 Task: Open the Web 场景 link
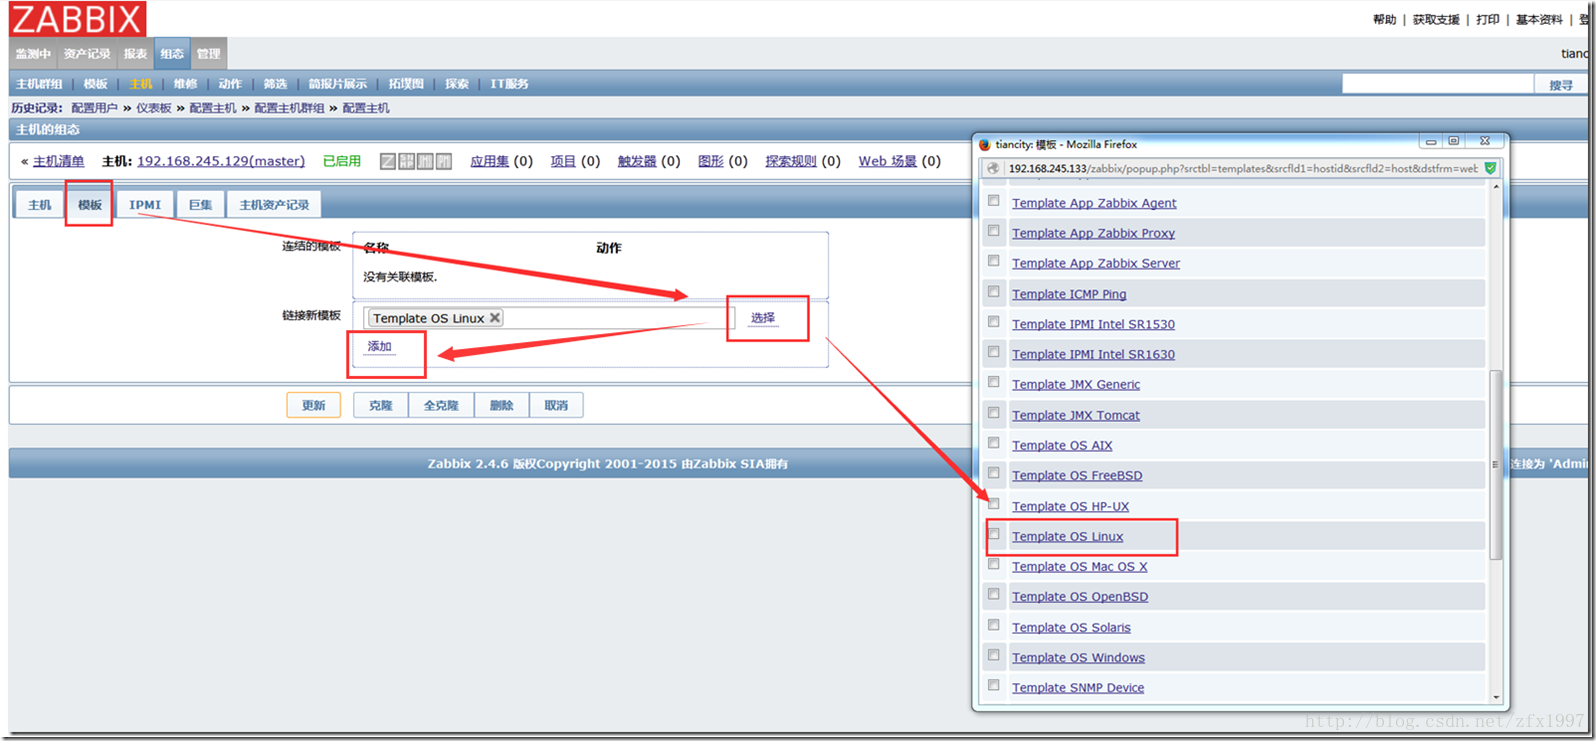888,161
